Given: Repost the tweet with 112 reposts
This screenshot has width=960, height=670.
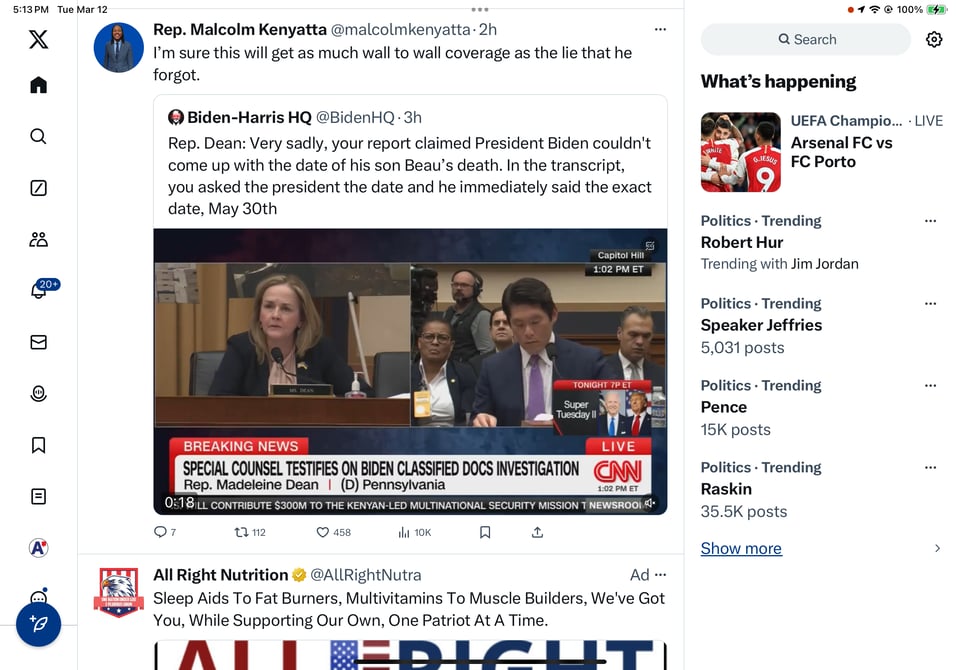Looking at the screenshot, I should [x=241, y=532].
